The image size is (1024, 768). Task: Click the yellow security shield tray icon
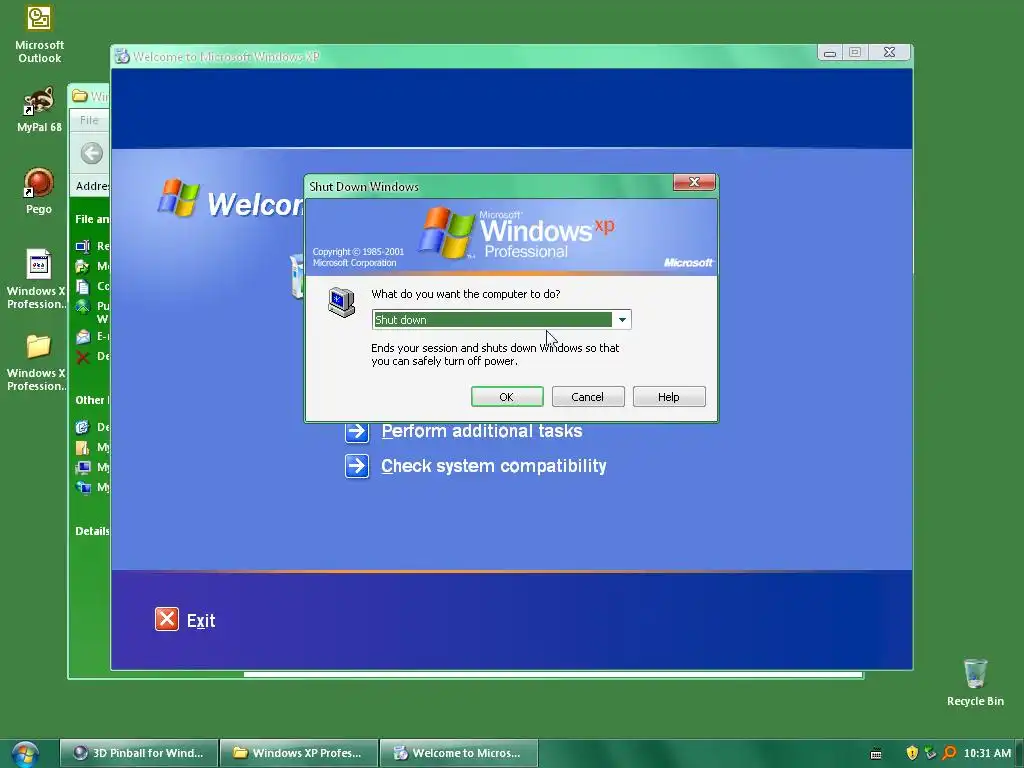(x=912, y=753)
